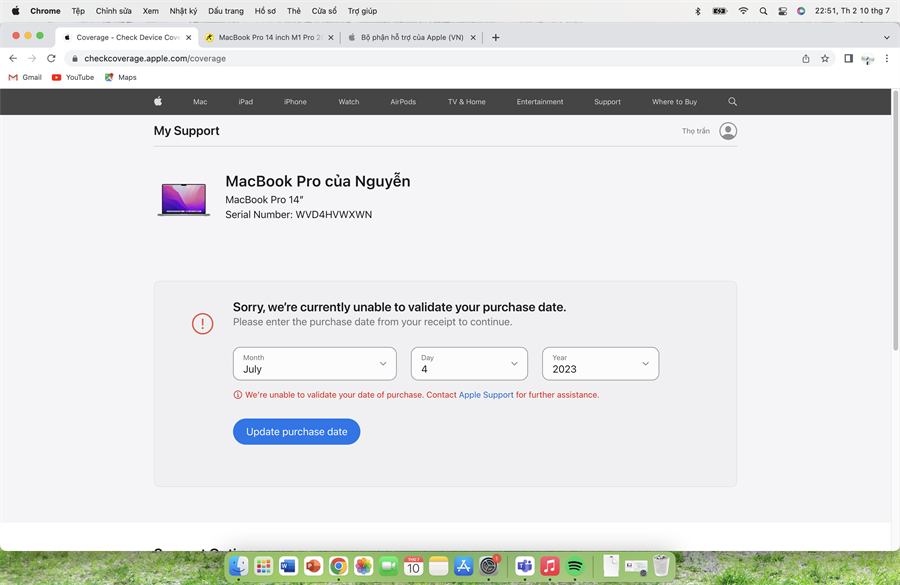
Task: Expand the Day dropdown showing 4
Action: coord(469,363)
